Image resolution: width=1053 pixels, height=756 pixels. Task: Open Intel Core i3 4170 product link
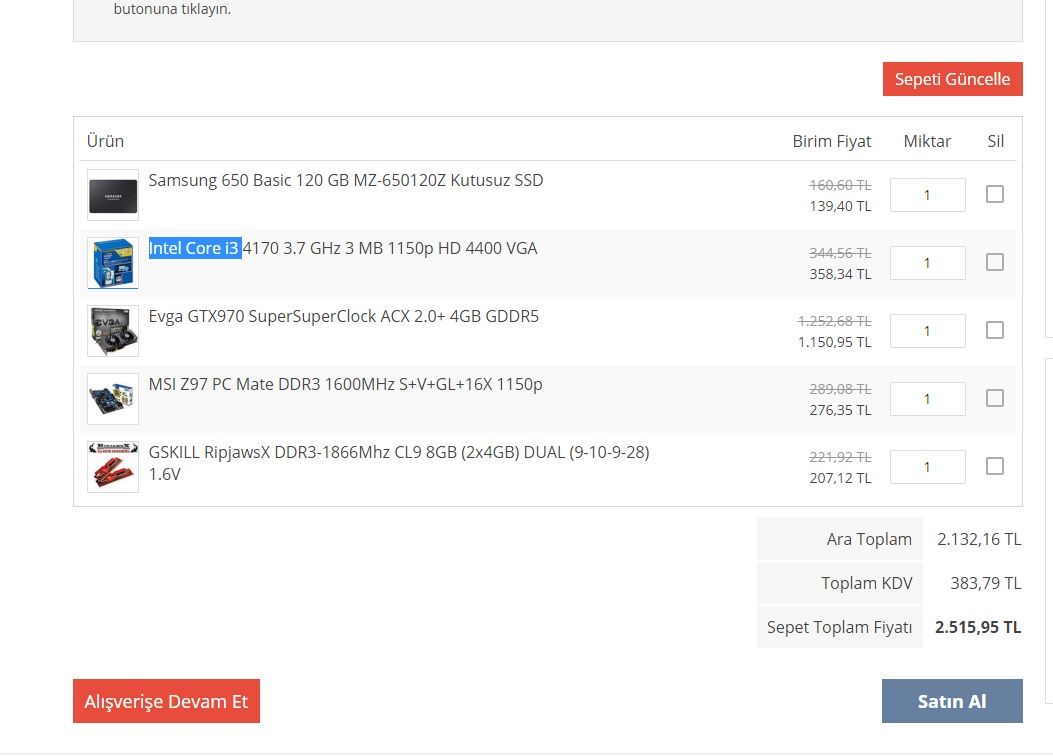(x=343, y=248)
